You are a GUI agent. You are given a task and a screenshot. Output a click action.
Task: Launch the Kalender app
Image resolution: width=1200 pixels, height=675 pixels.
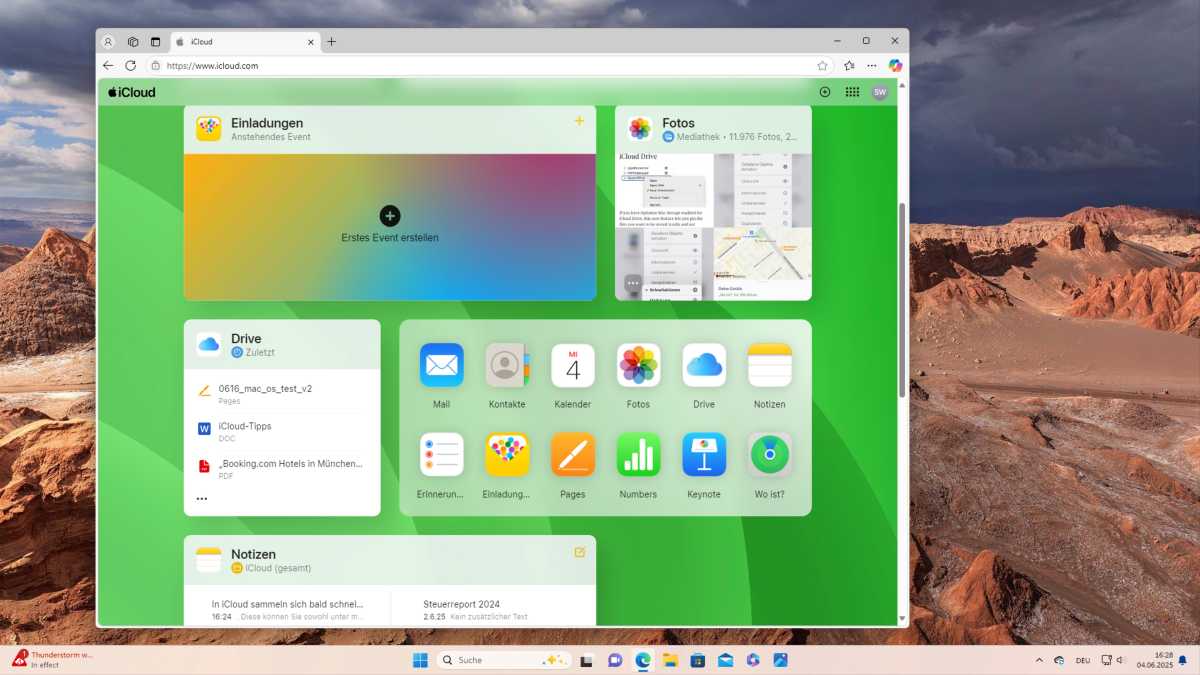click(573, 365)
